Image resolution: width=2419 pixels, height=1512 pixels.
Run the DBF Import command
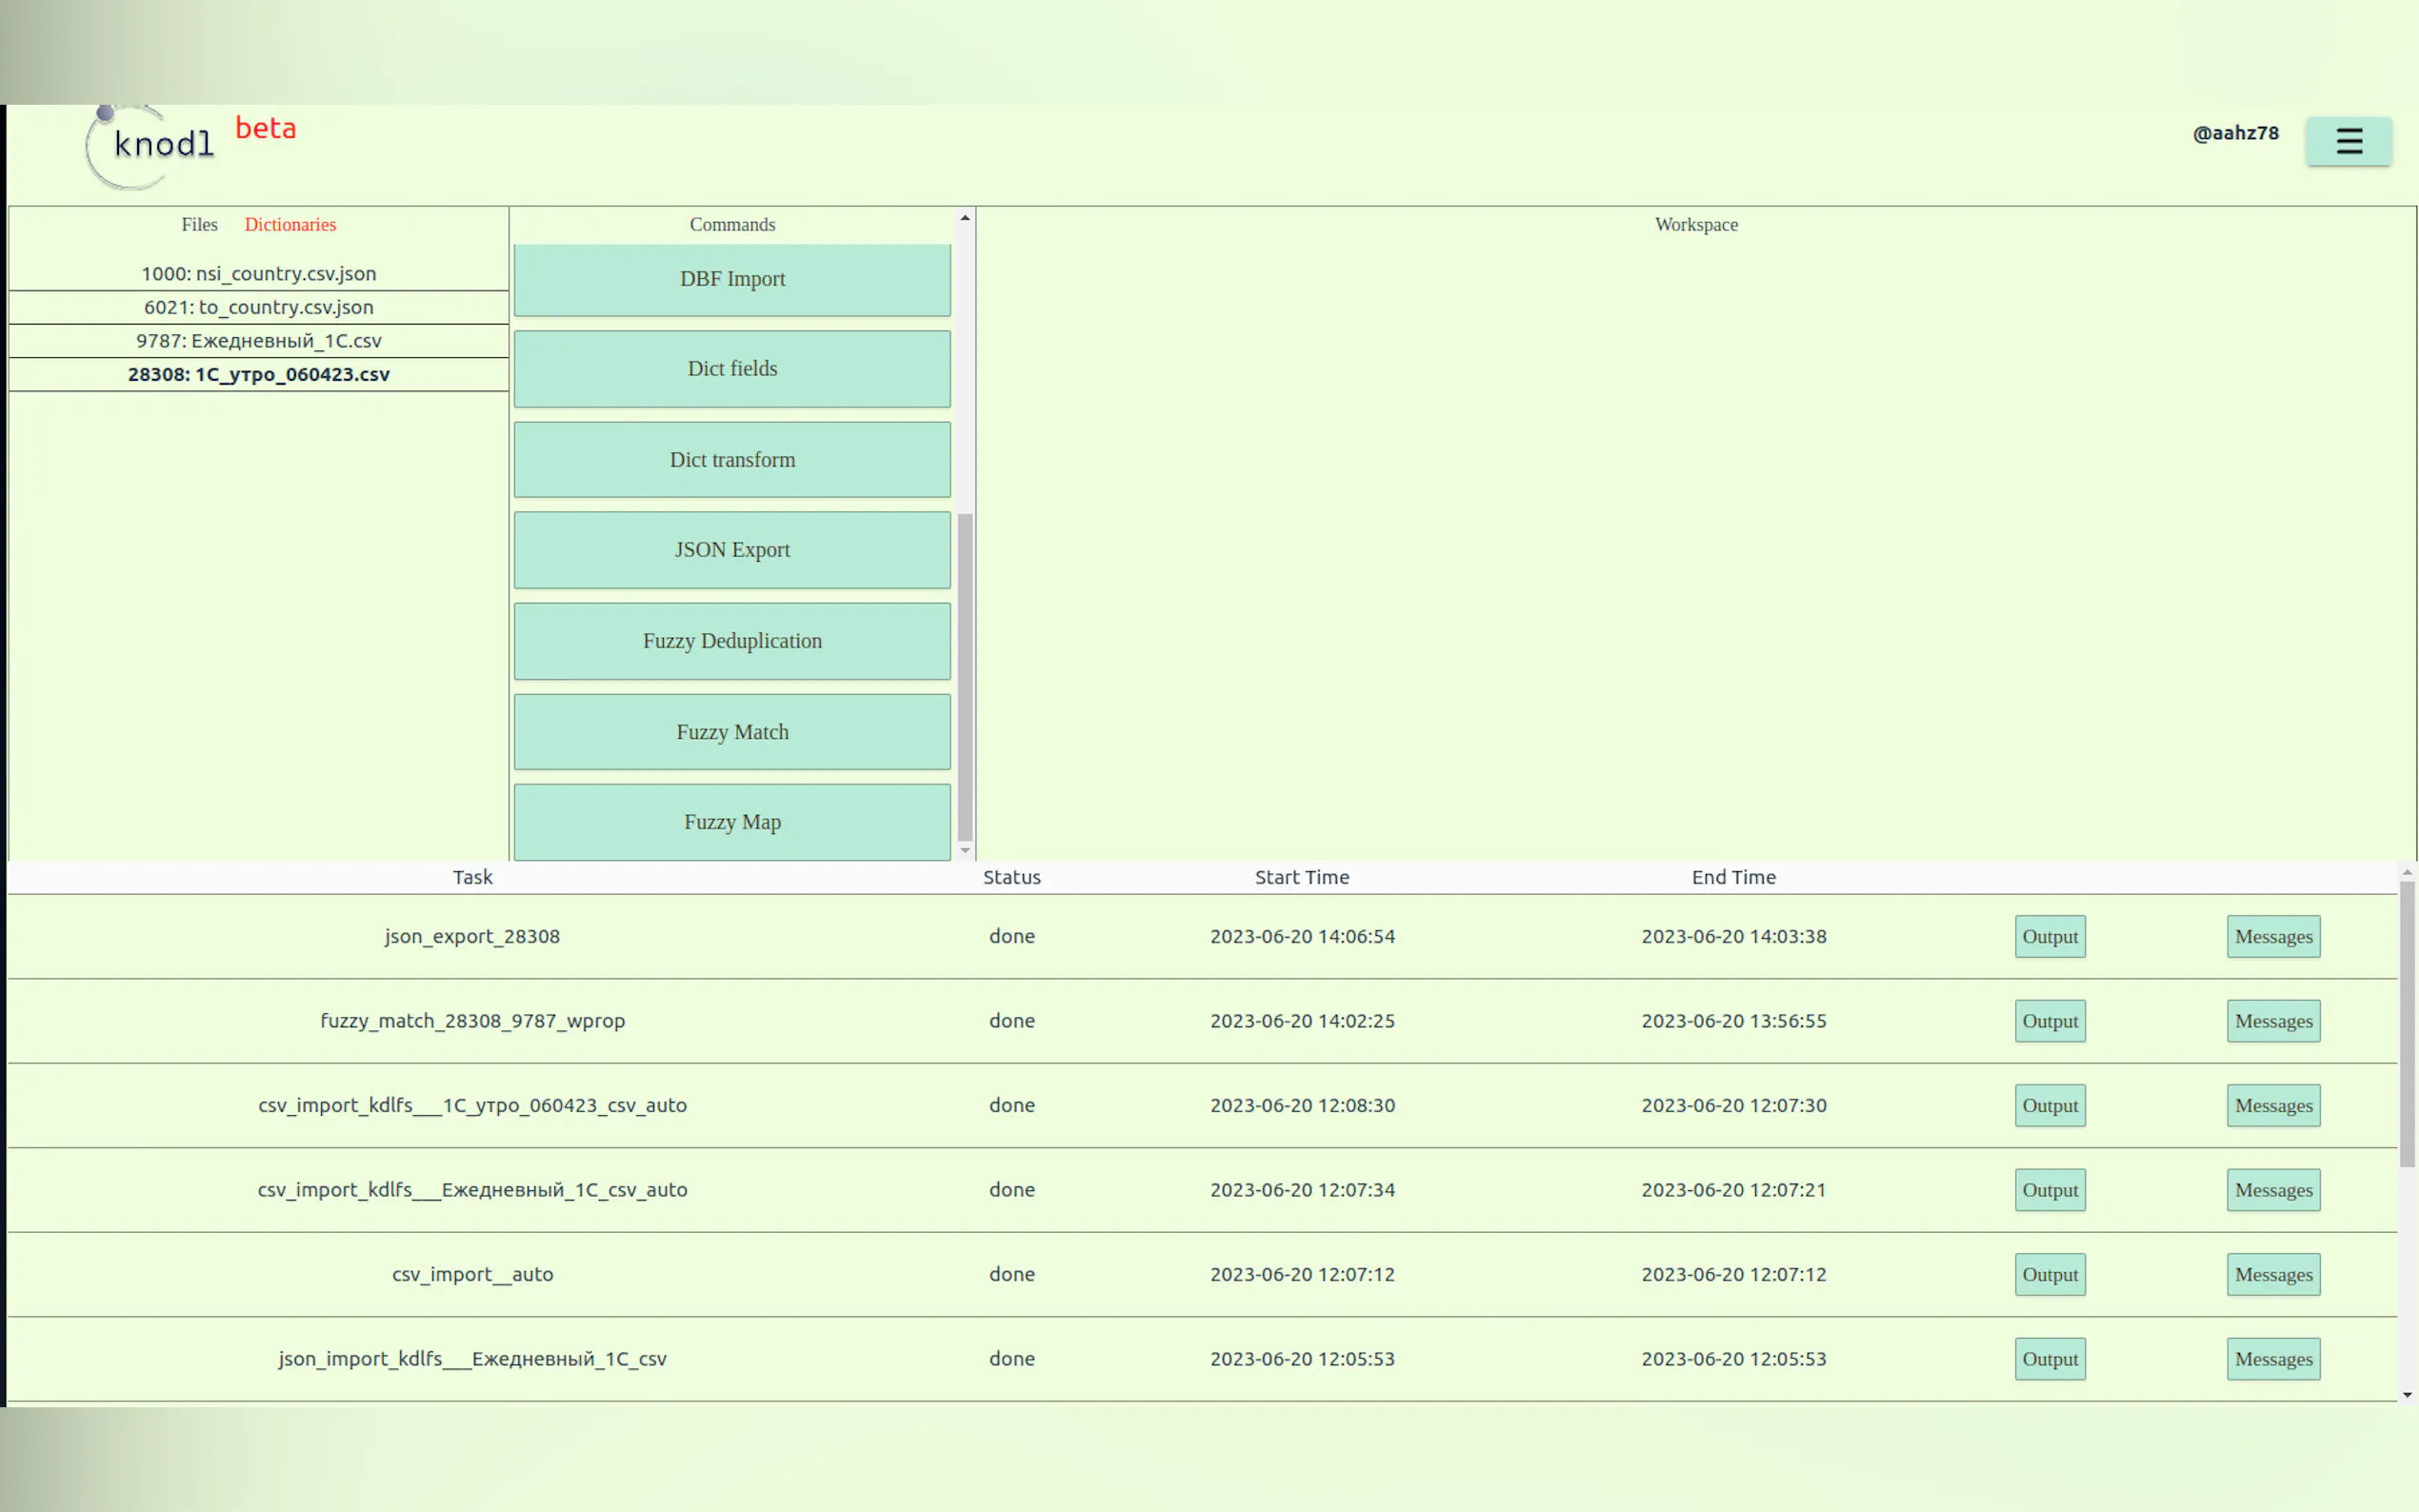tap(732, 279)
